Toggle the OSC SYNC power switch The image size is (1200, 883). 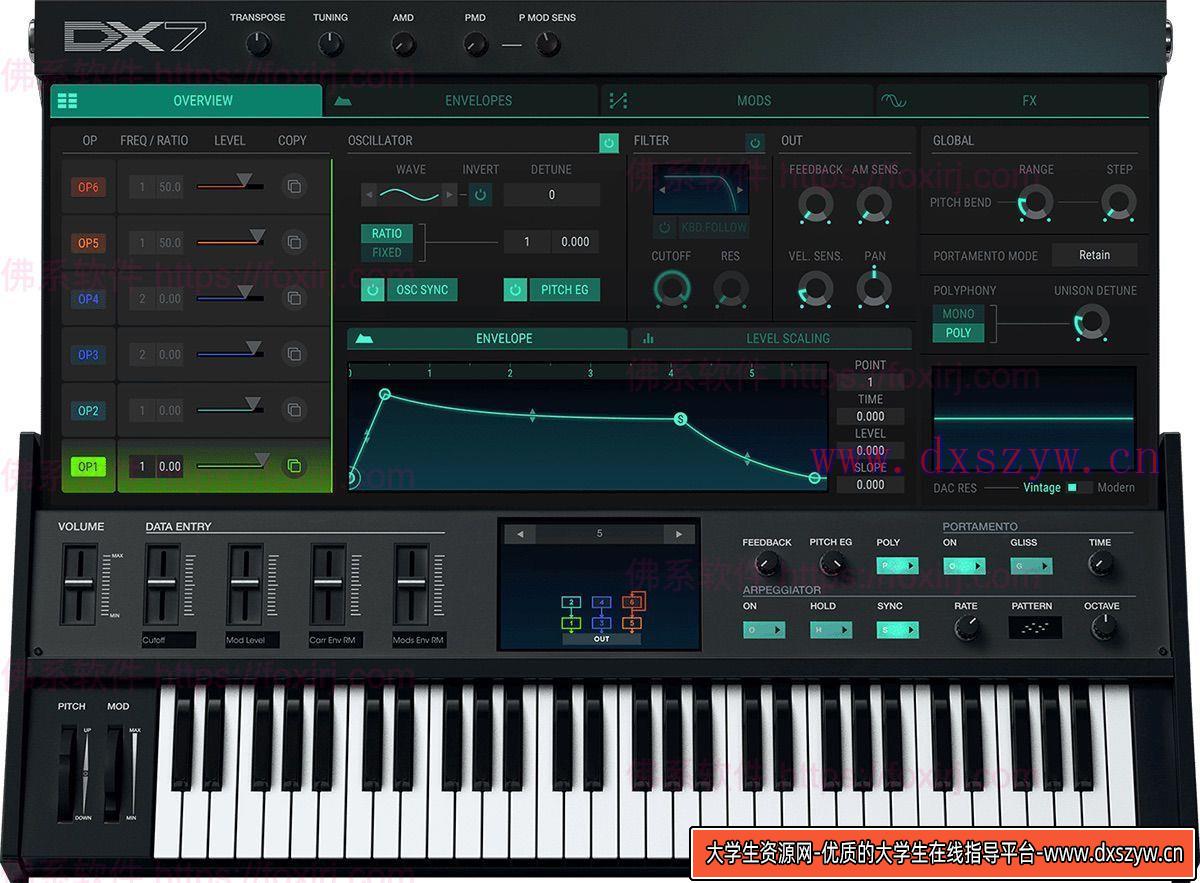point(373,290)
